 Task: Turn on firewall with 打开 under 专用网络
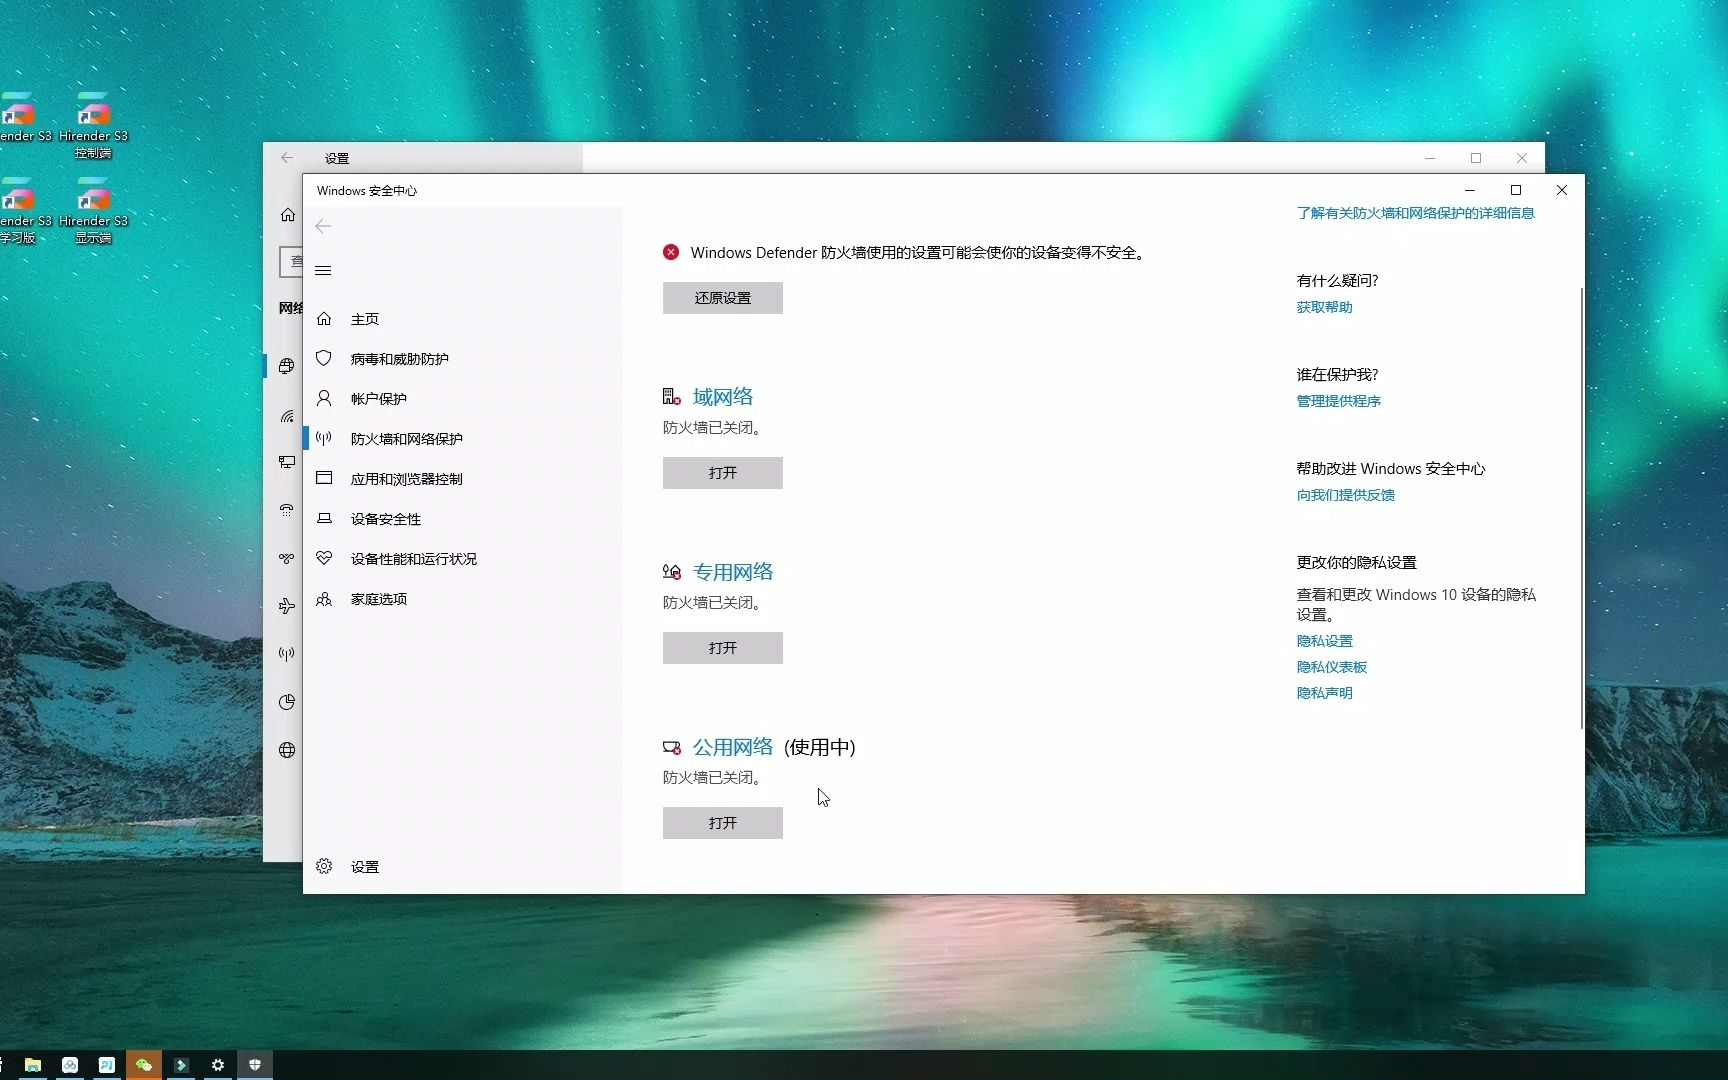(723, 648)
